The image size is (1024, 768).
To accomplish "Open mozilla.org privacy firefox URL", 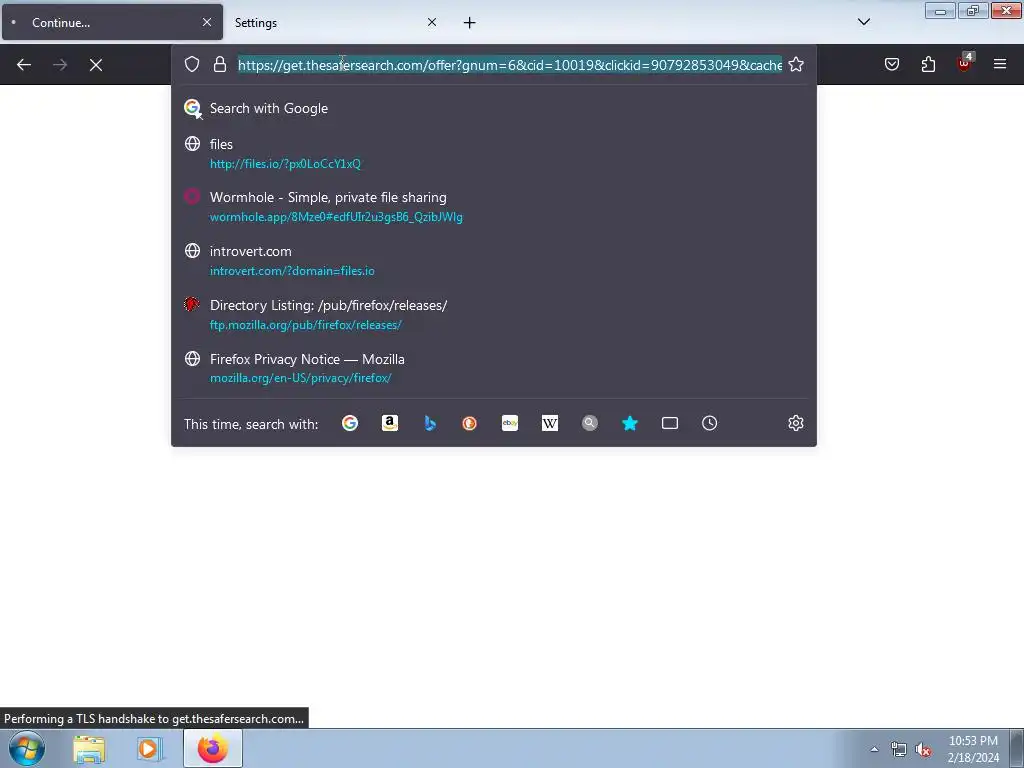I will [300, 378].
